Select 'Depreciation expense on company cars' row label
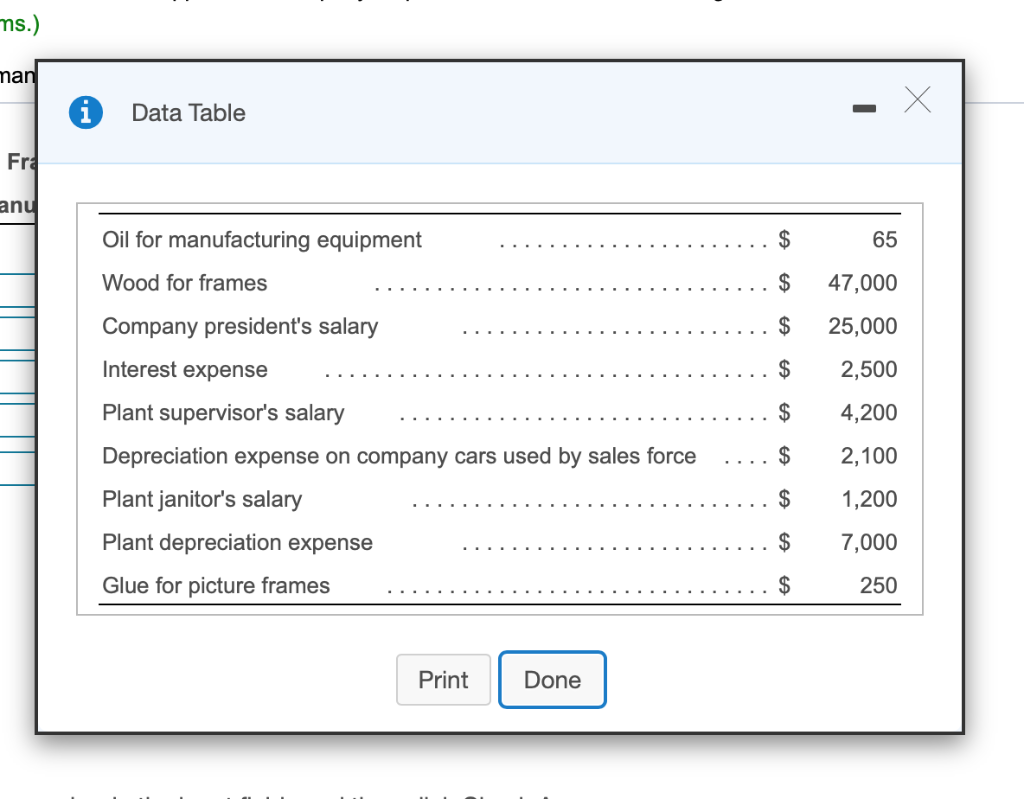Viewport: 1024px width, 799px height. [x=399, y=455]
